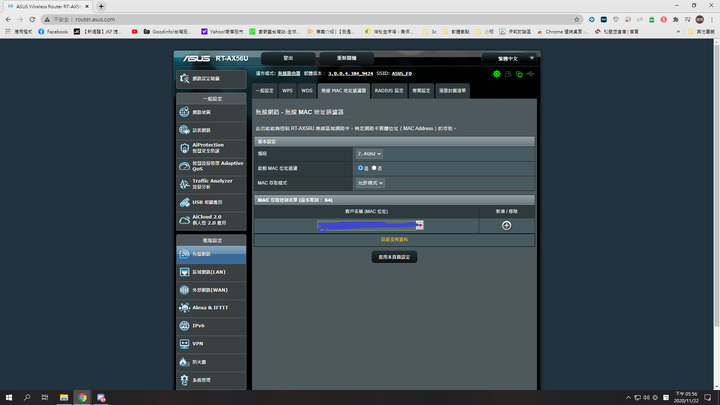720x405 pixels.
Task: Open the Network Map page in sidebar
Action: pos(211,112)
